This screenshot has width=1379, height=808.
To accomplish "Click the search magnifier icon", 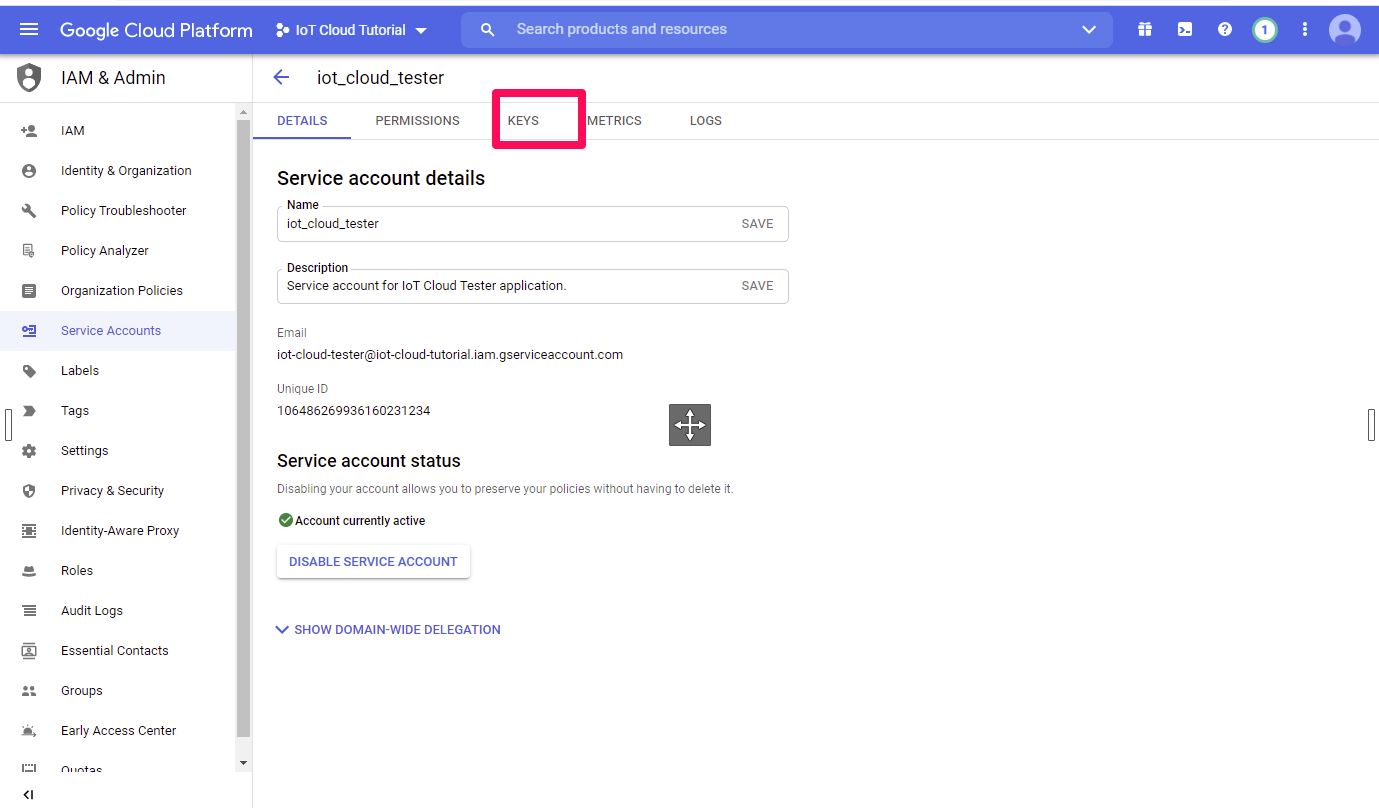I will coord(488,30).
